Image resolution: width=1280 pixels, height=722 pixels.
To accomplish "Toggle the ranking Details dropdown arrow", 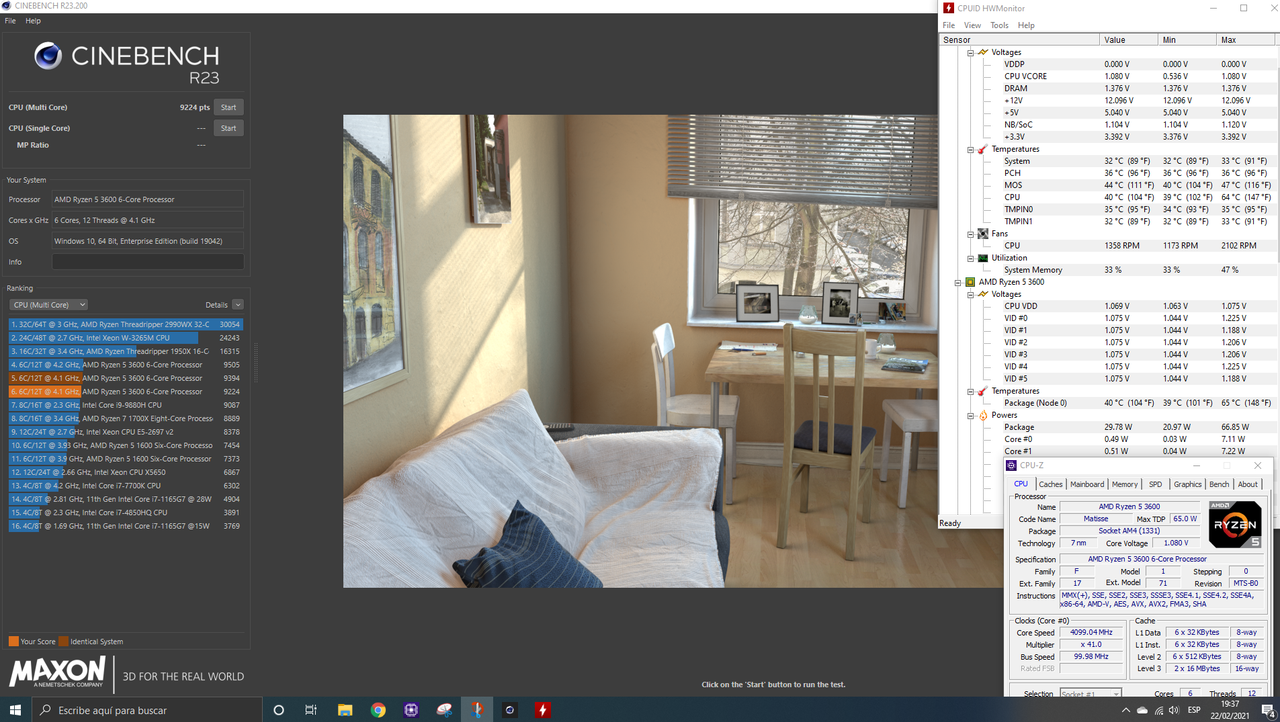I will [238, 305].
